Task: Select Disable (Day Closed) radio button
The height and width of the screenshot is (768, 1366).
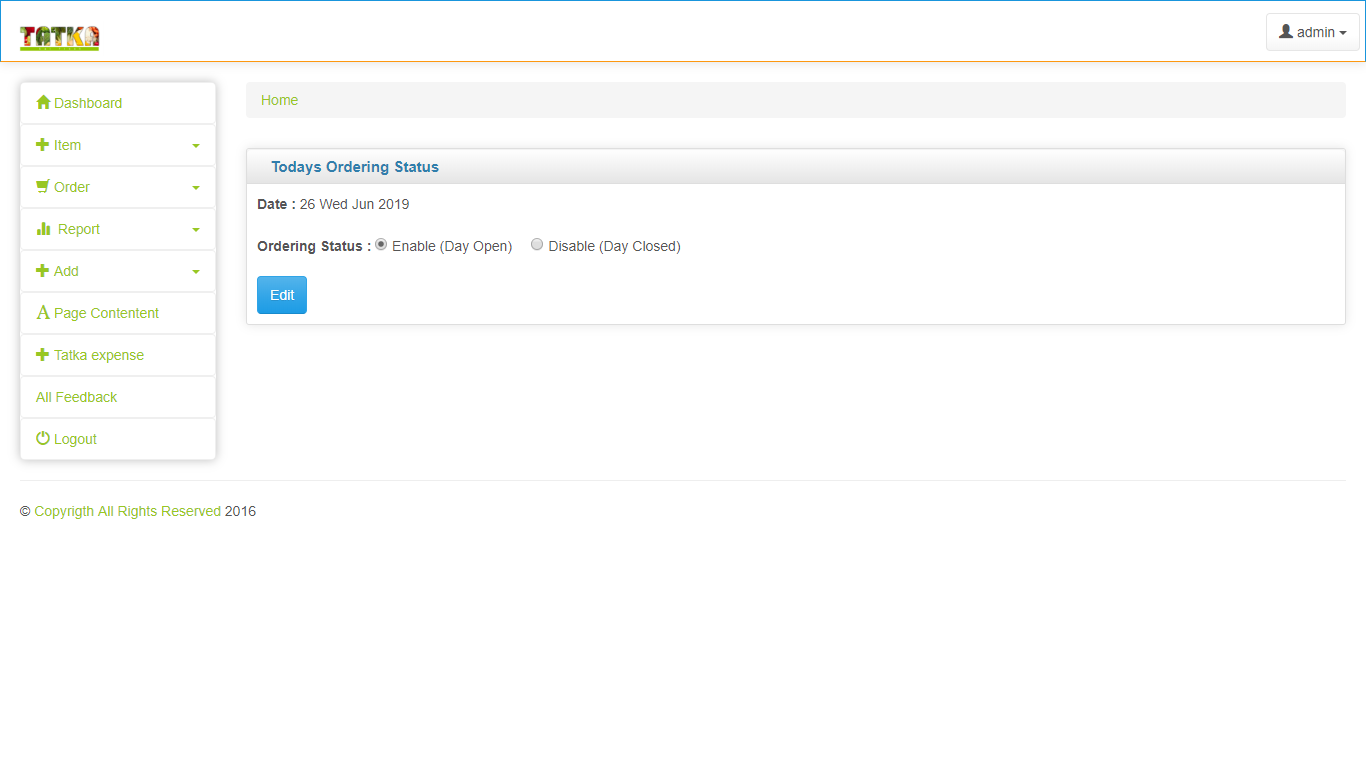Action: 537,245
